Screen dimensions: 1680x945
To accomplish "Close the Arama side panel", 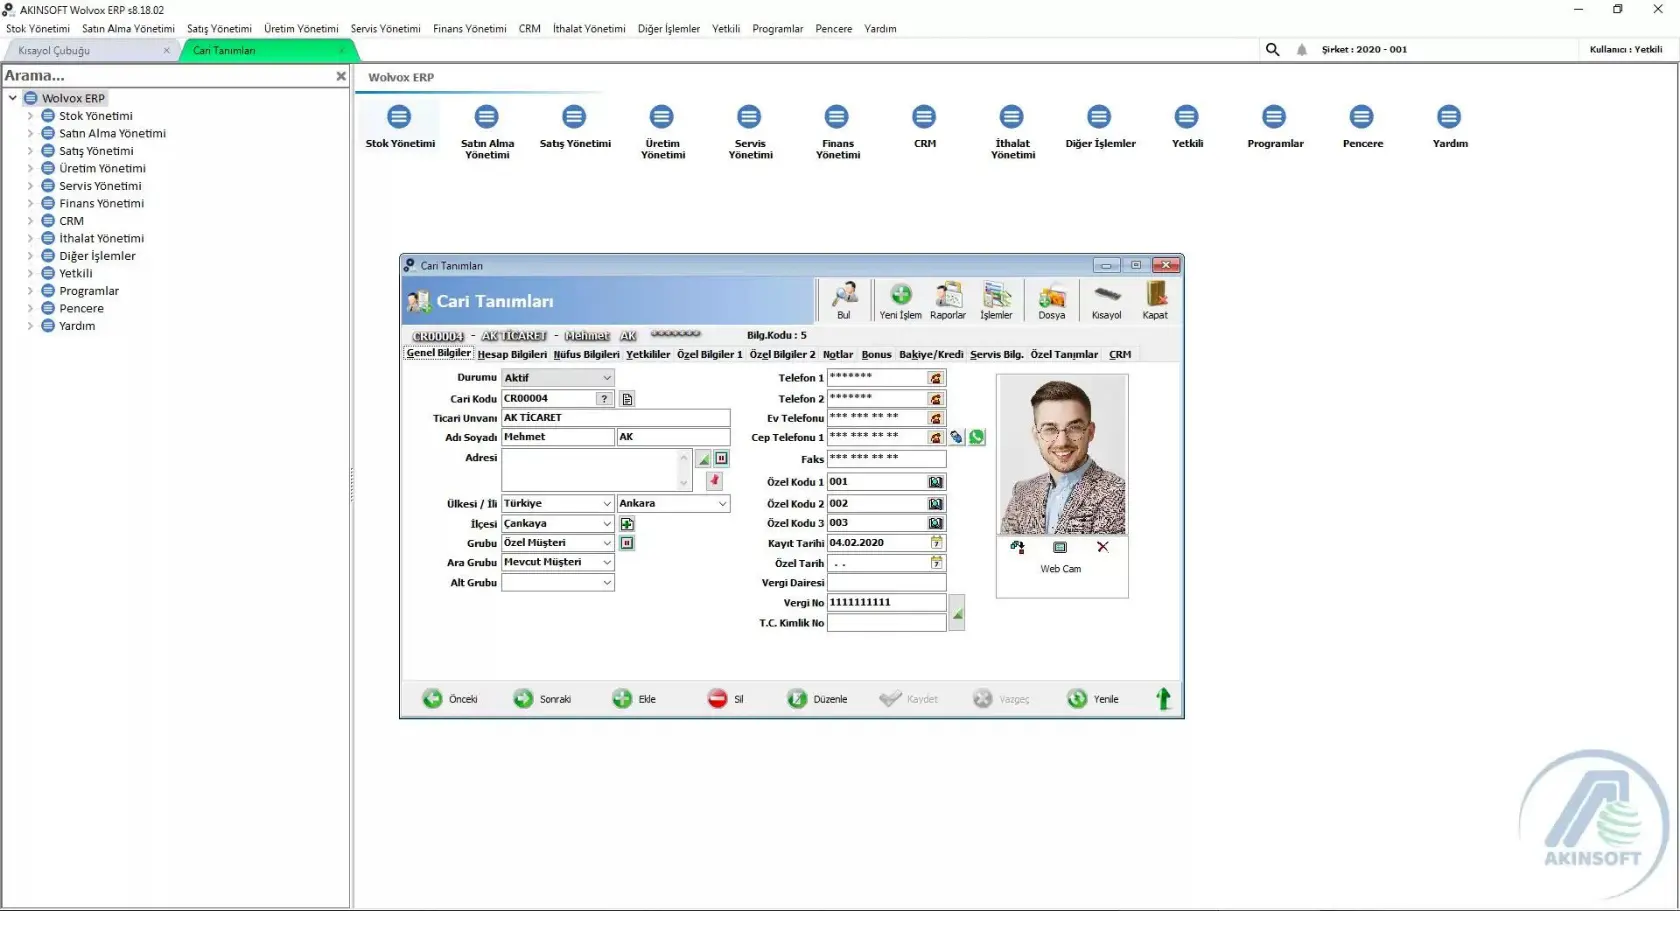I will pos(341,76).
